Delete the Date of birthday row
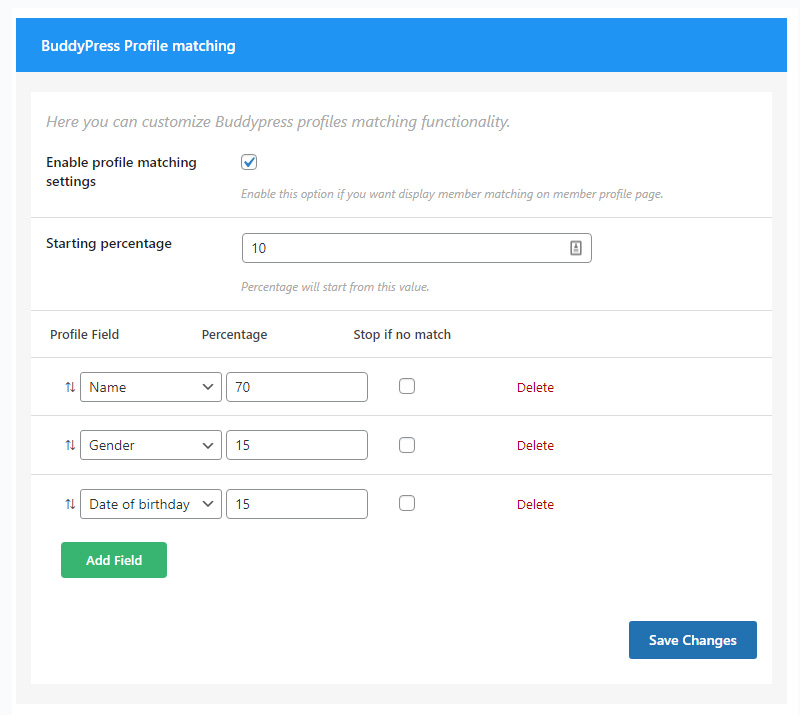The height and width of the screenshot is (715, 800). click(x=535, y=505)
